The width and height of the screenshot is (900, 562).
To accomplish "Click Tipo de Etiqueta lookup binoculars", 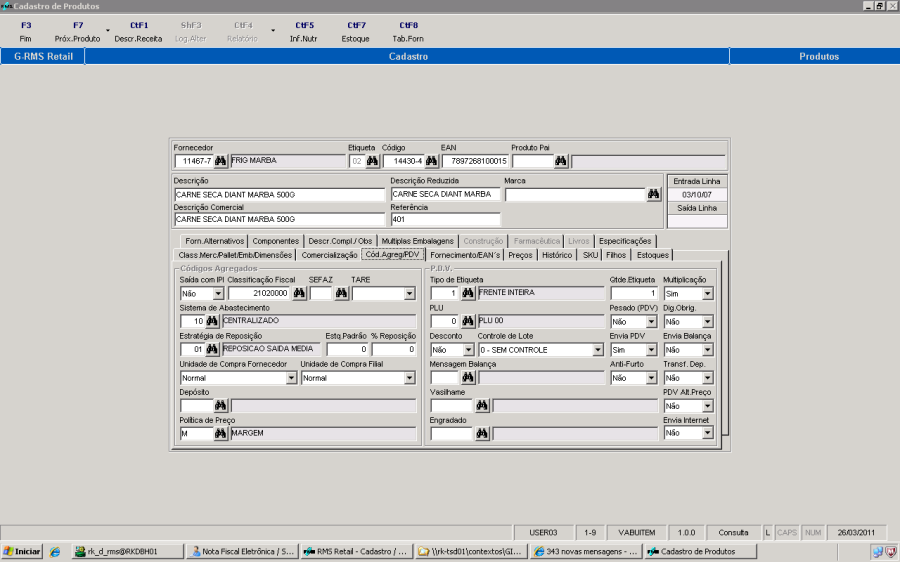I will pyautogui.click(x=468, y=294).
